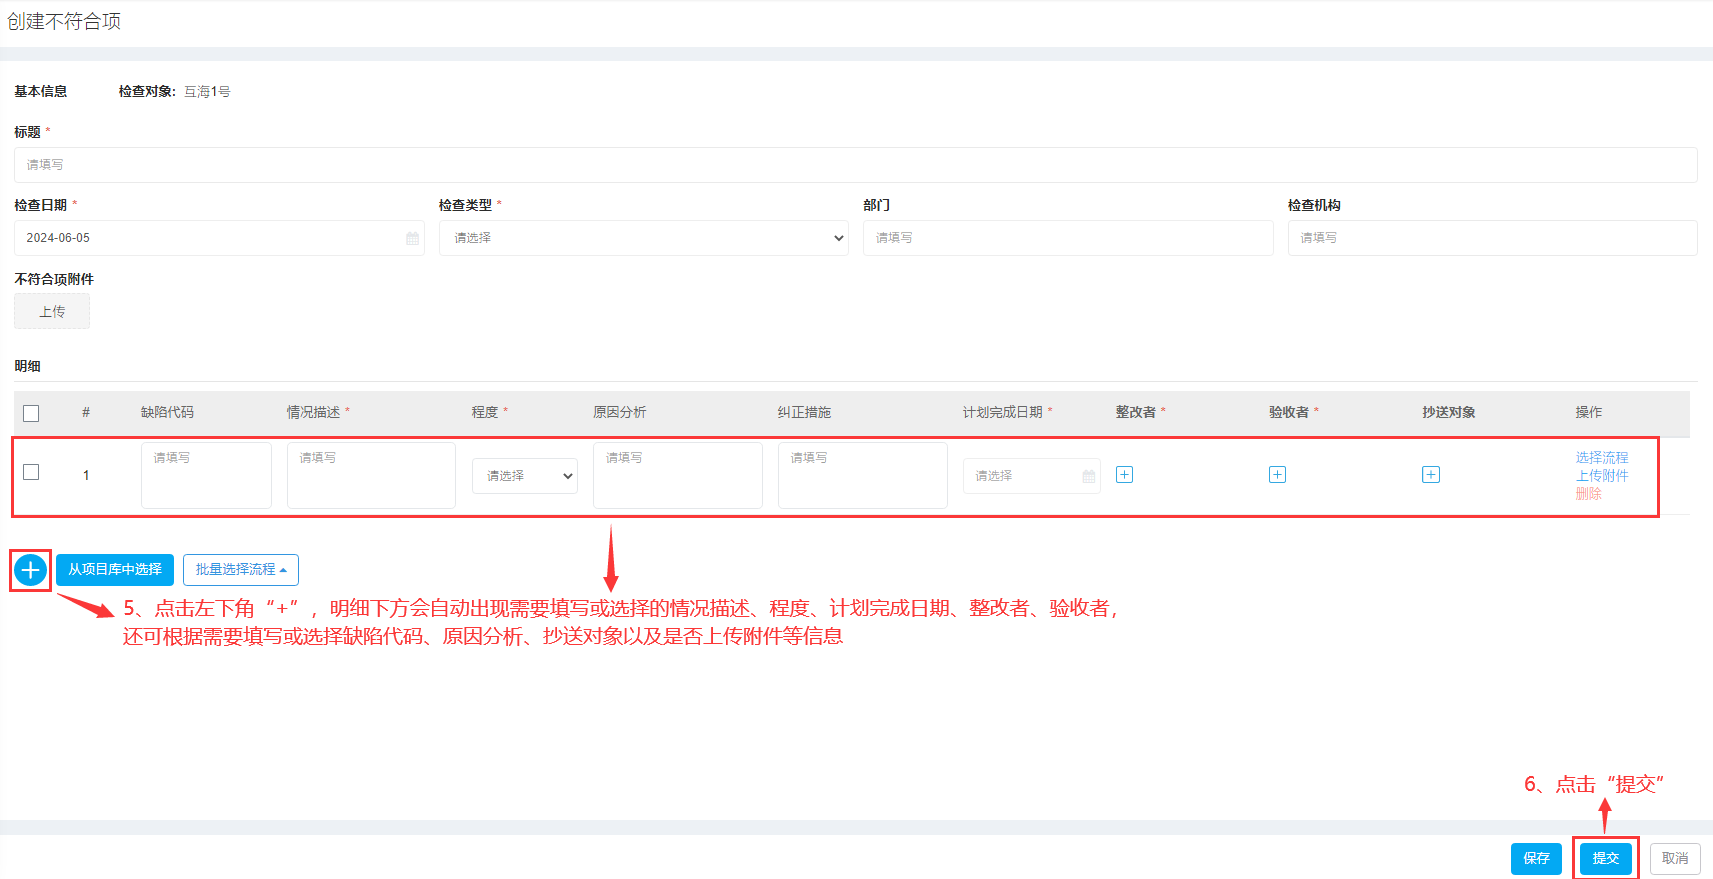
Task: Click the 情况描述 text box in row 1
Action: [371, 475]
